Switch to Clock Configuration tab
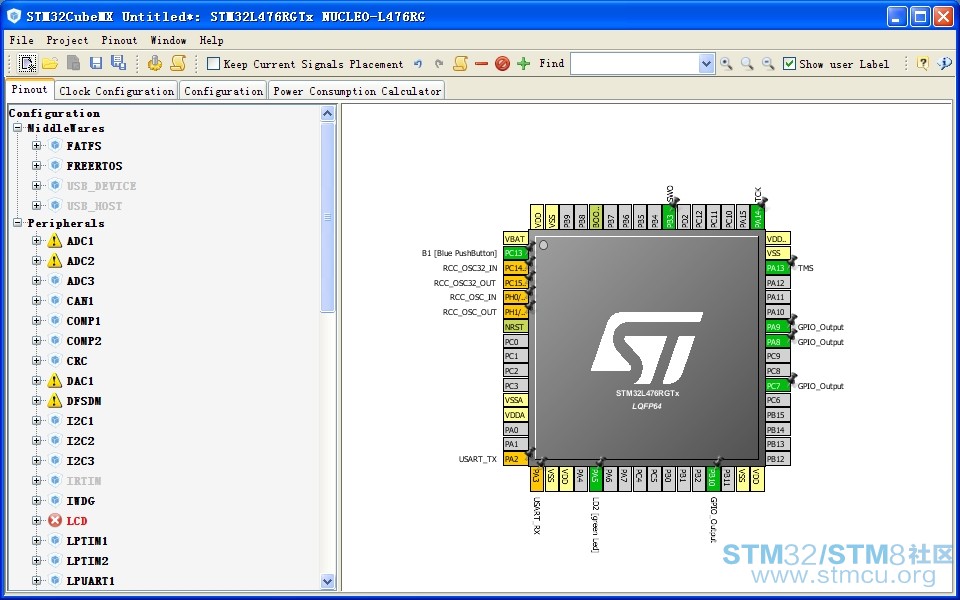 tap(116, 91)
